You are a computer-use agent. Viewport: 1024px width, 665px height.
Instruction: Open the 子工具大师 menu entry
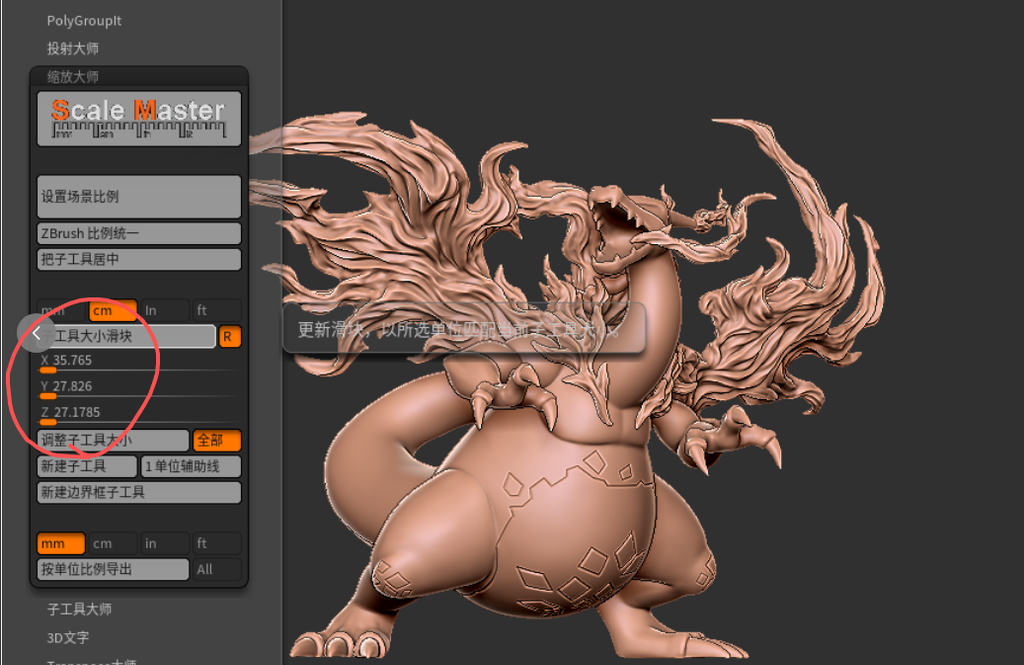(x=79, y=609)
